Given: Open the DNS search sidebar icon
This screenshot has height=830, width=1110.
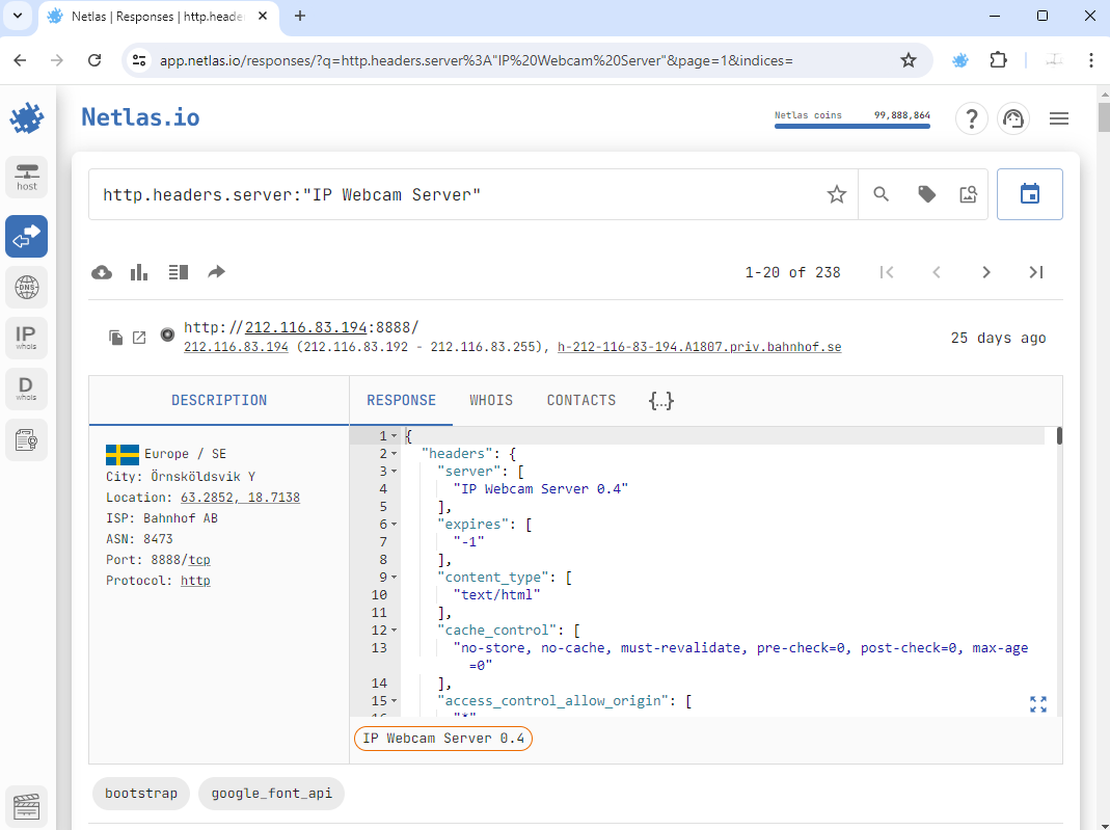Looking at the screenshot, I should click(x=27, y=288).
